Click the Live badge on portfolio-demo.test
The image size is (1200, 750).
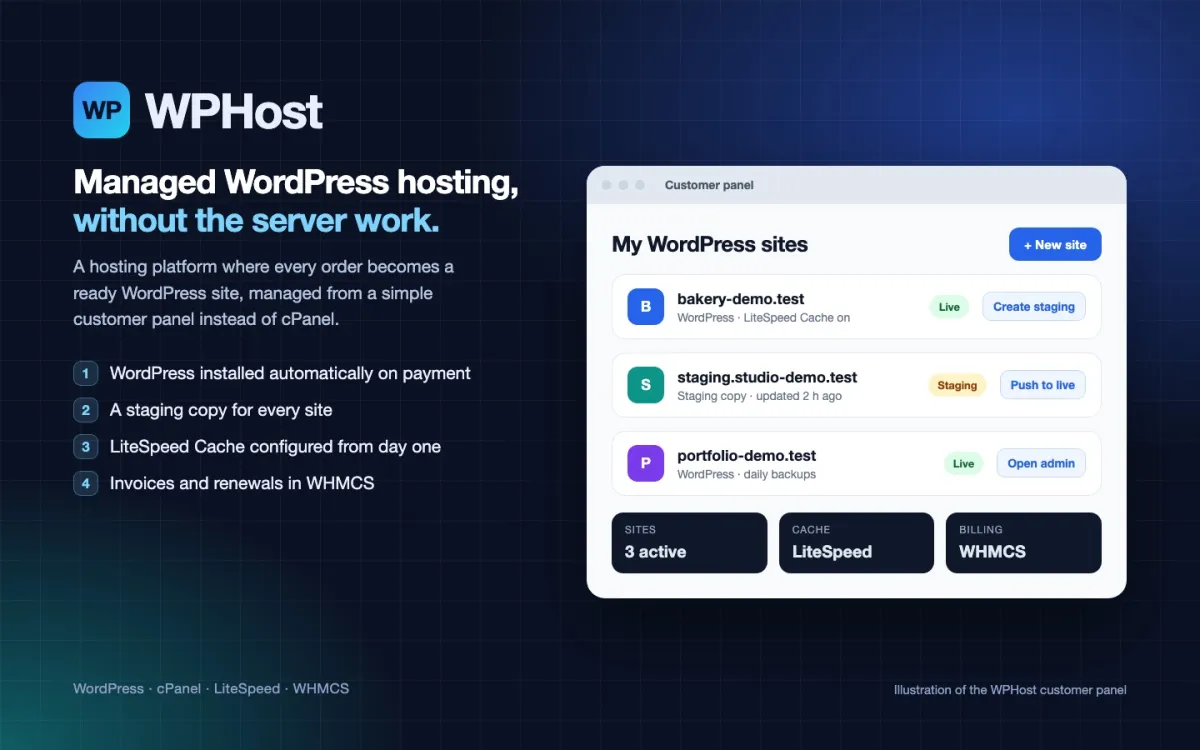point(963,463)
